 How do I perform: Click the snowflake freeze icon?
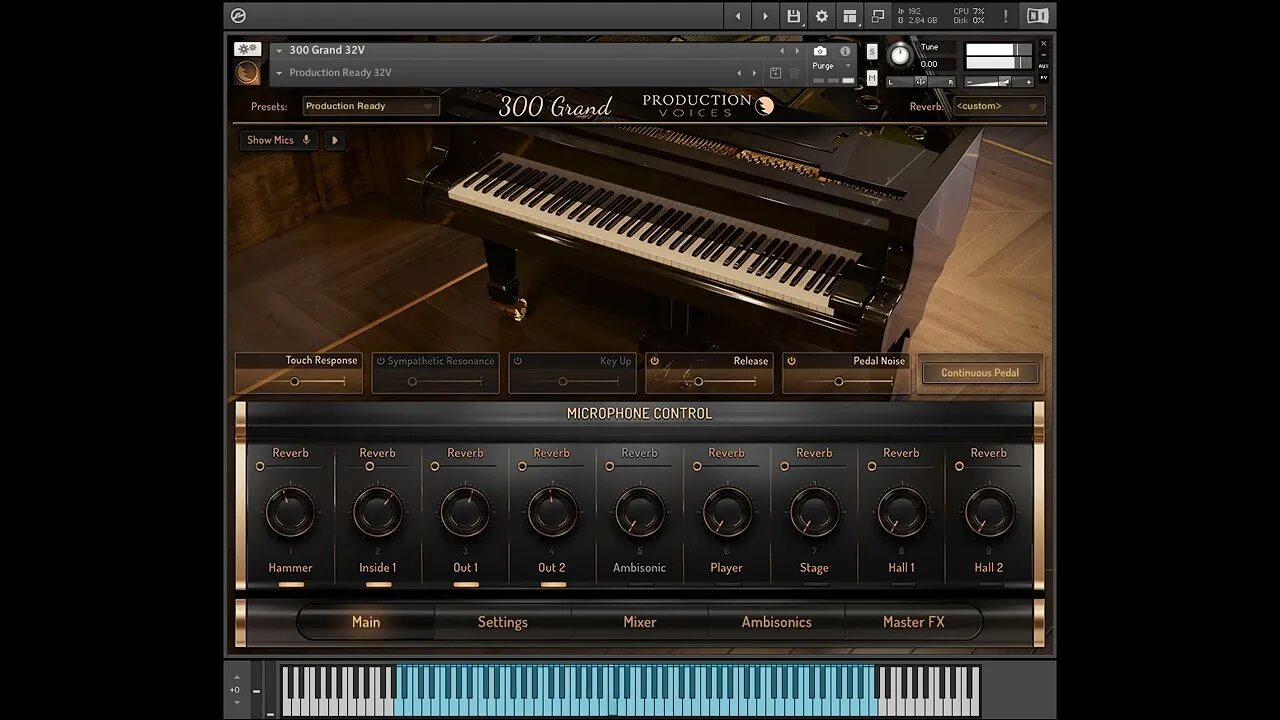pos(247,49)
